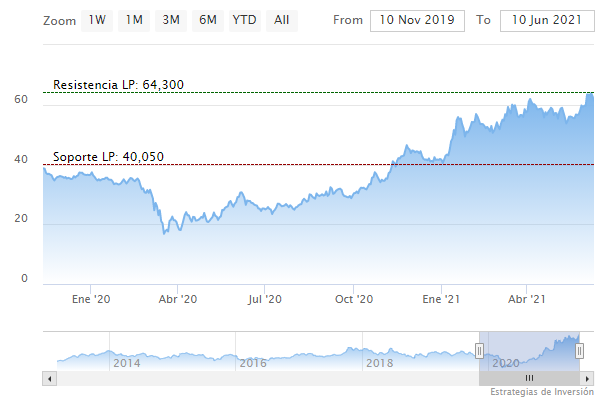Switch zoom to 3M
The height and width of the screenshot is (405, 606).
pyautogui.click(x=171, y=20)
